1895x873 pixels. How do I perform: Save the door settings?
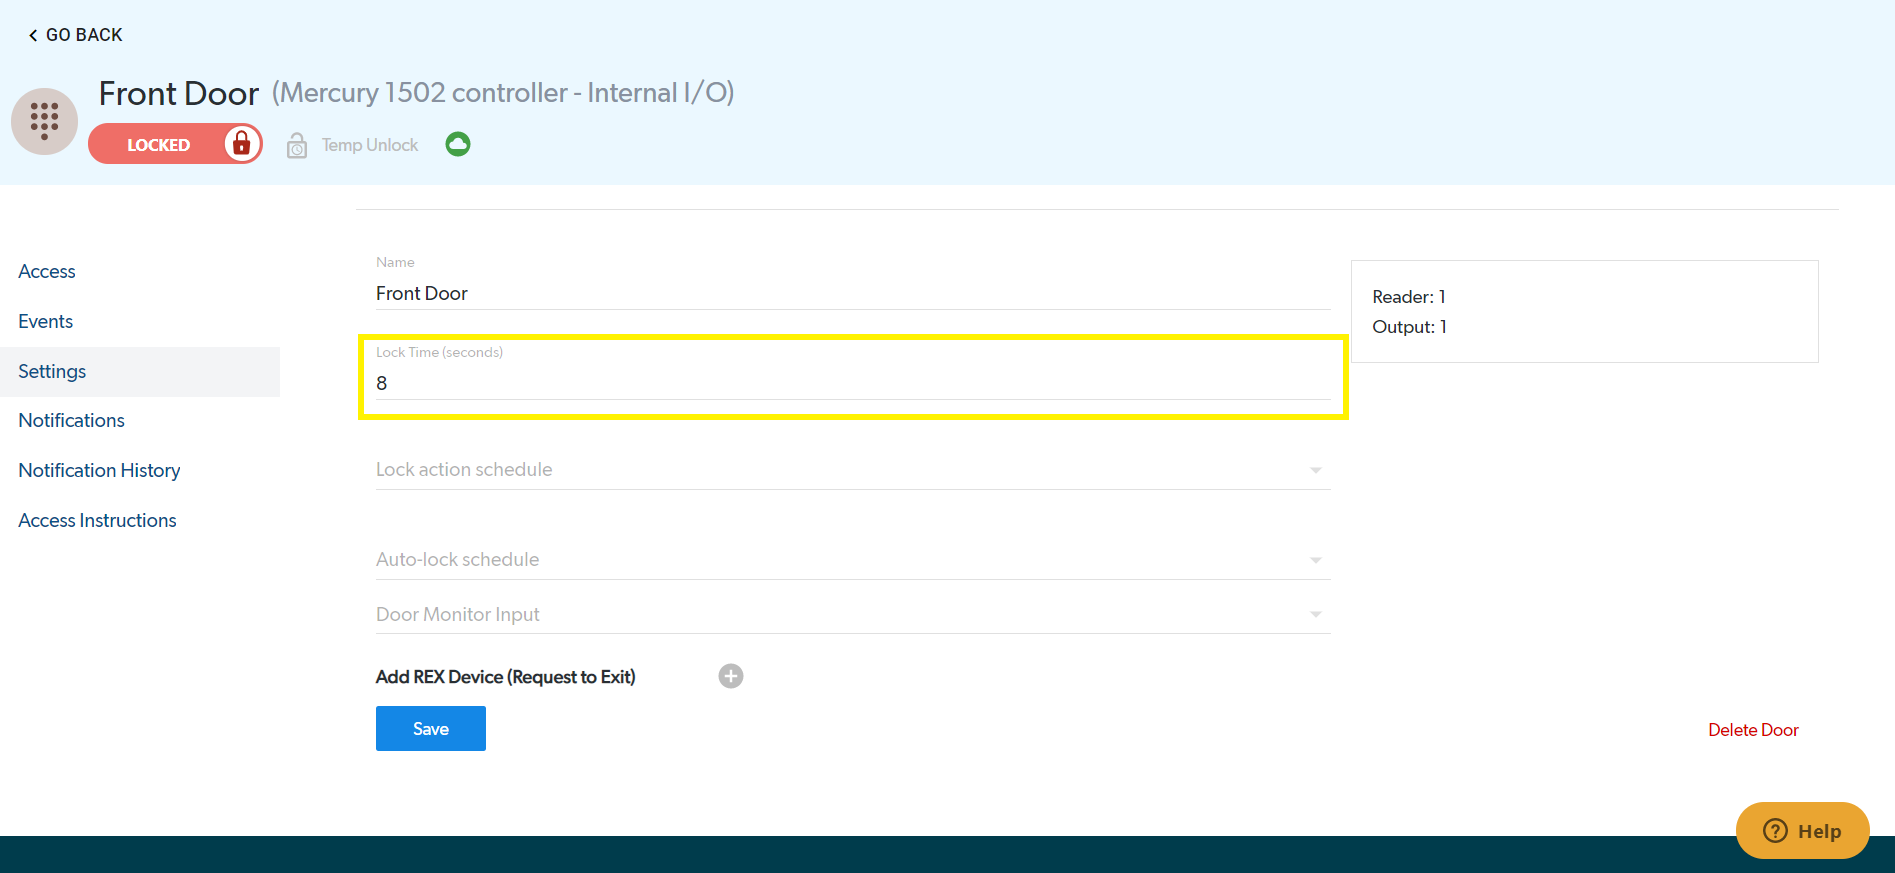[431, 728]
